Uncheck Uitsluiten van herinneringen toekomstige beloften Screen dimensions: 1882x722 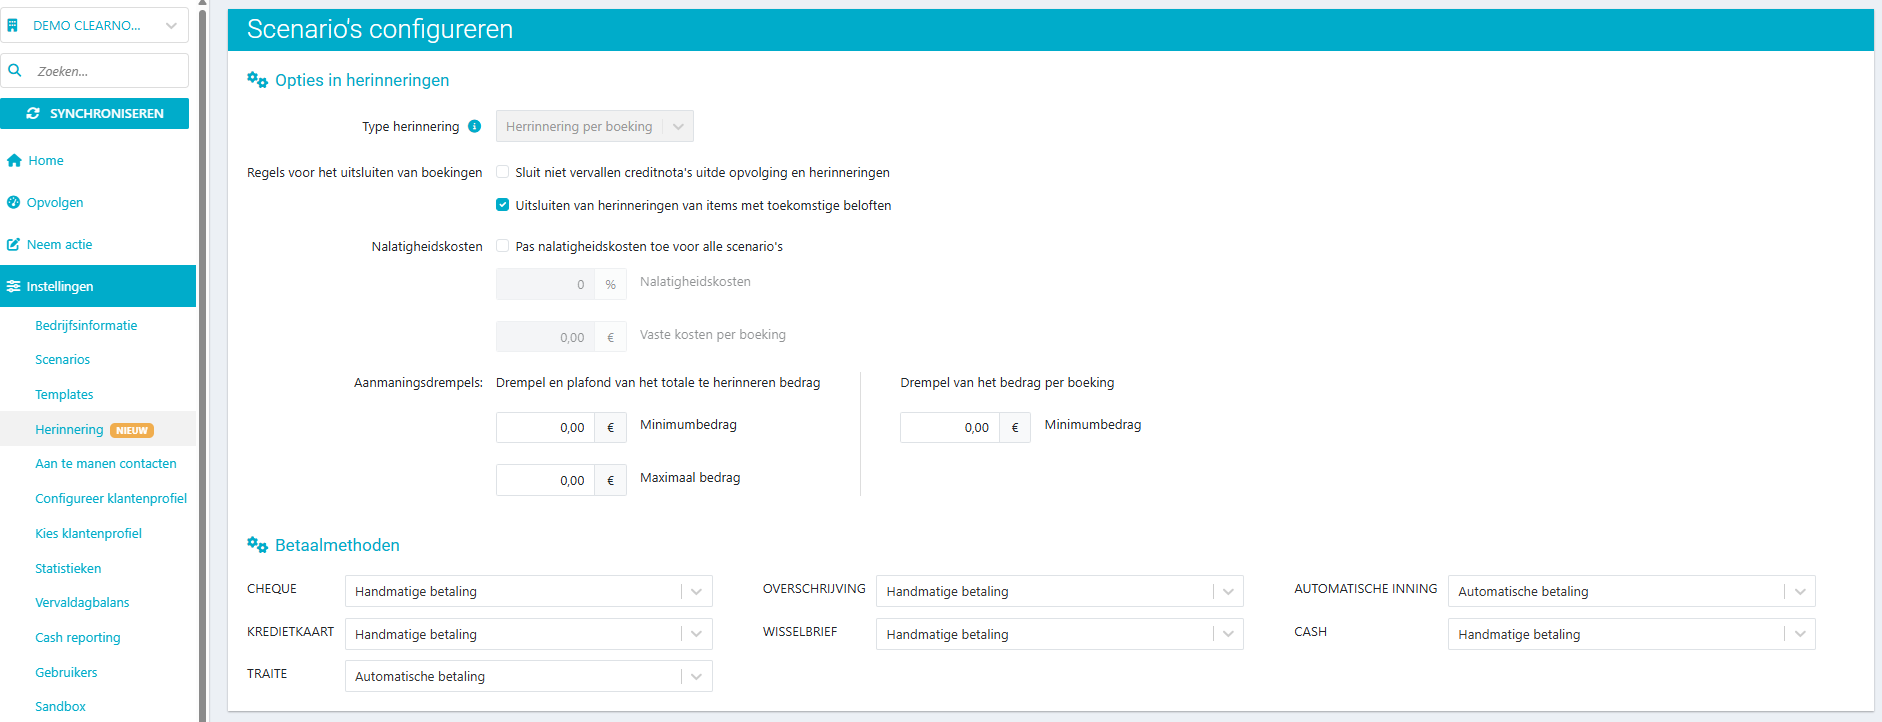(x=503, y=205)
